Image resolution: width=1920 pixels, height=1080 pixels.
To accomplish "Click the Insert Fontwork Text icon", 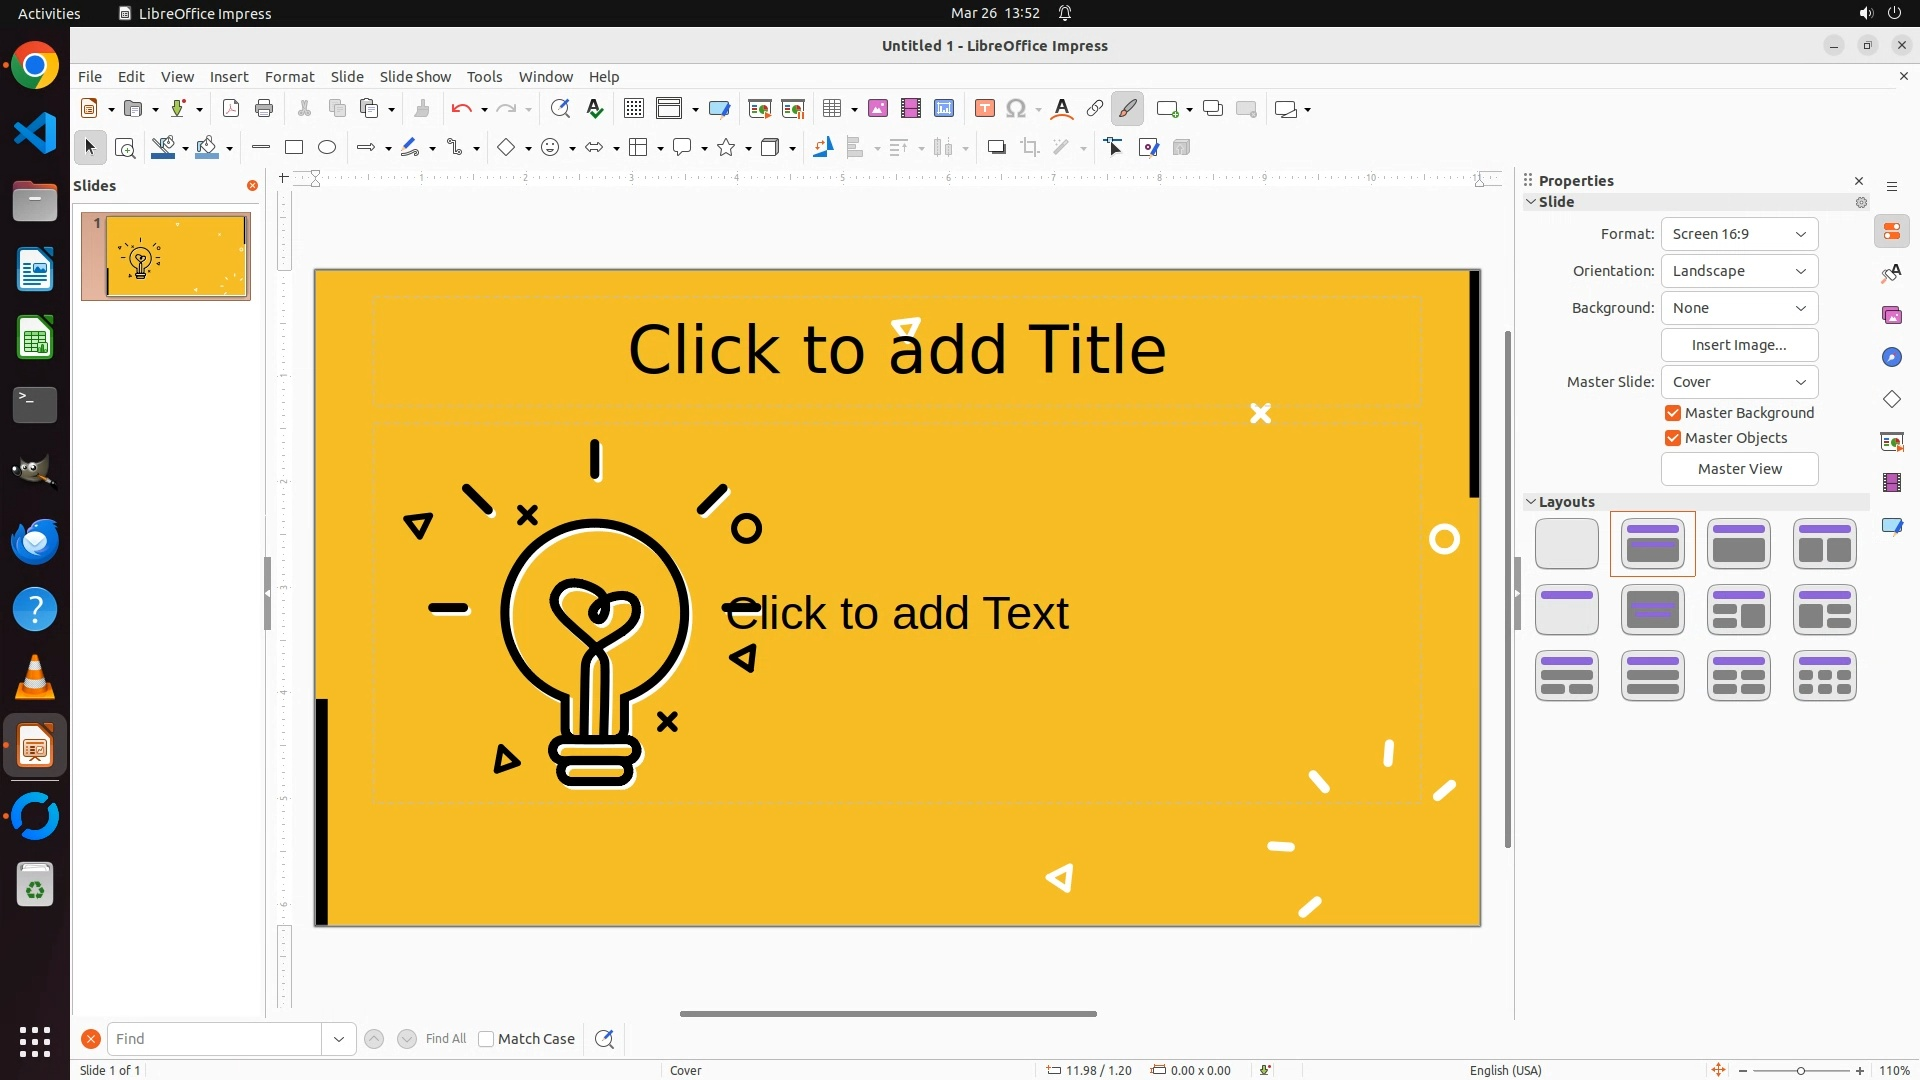I will (x=1062, y=109).
